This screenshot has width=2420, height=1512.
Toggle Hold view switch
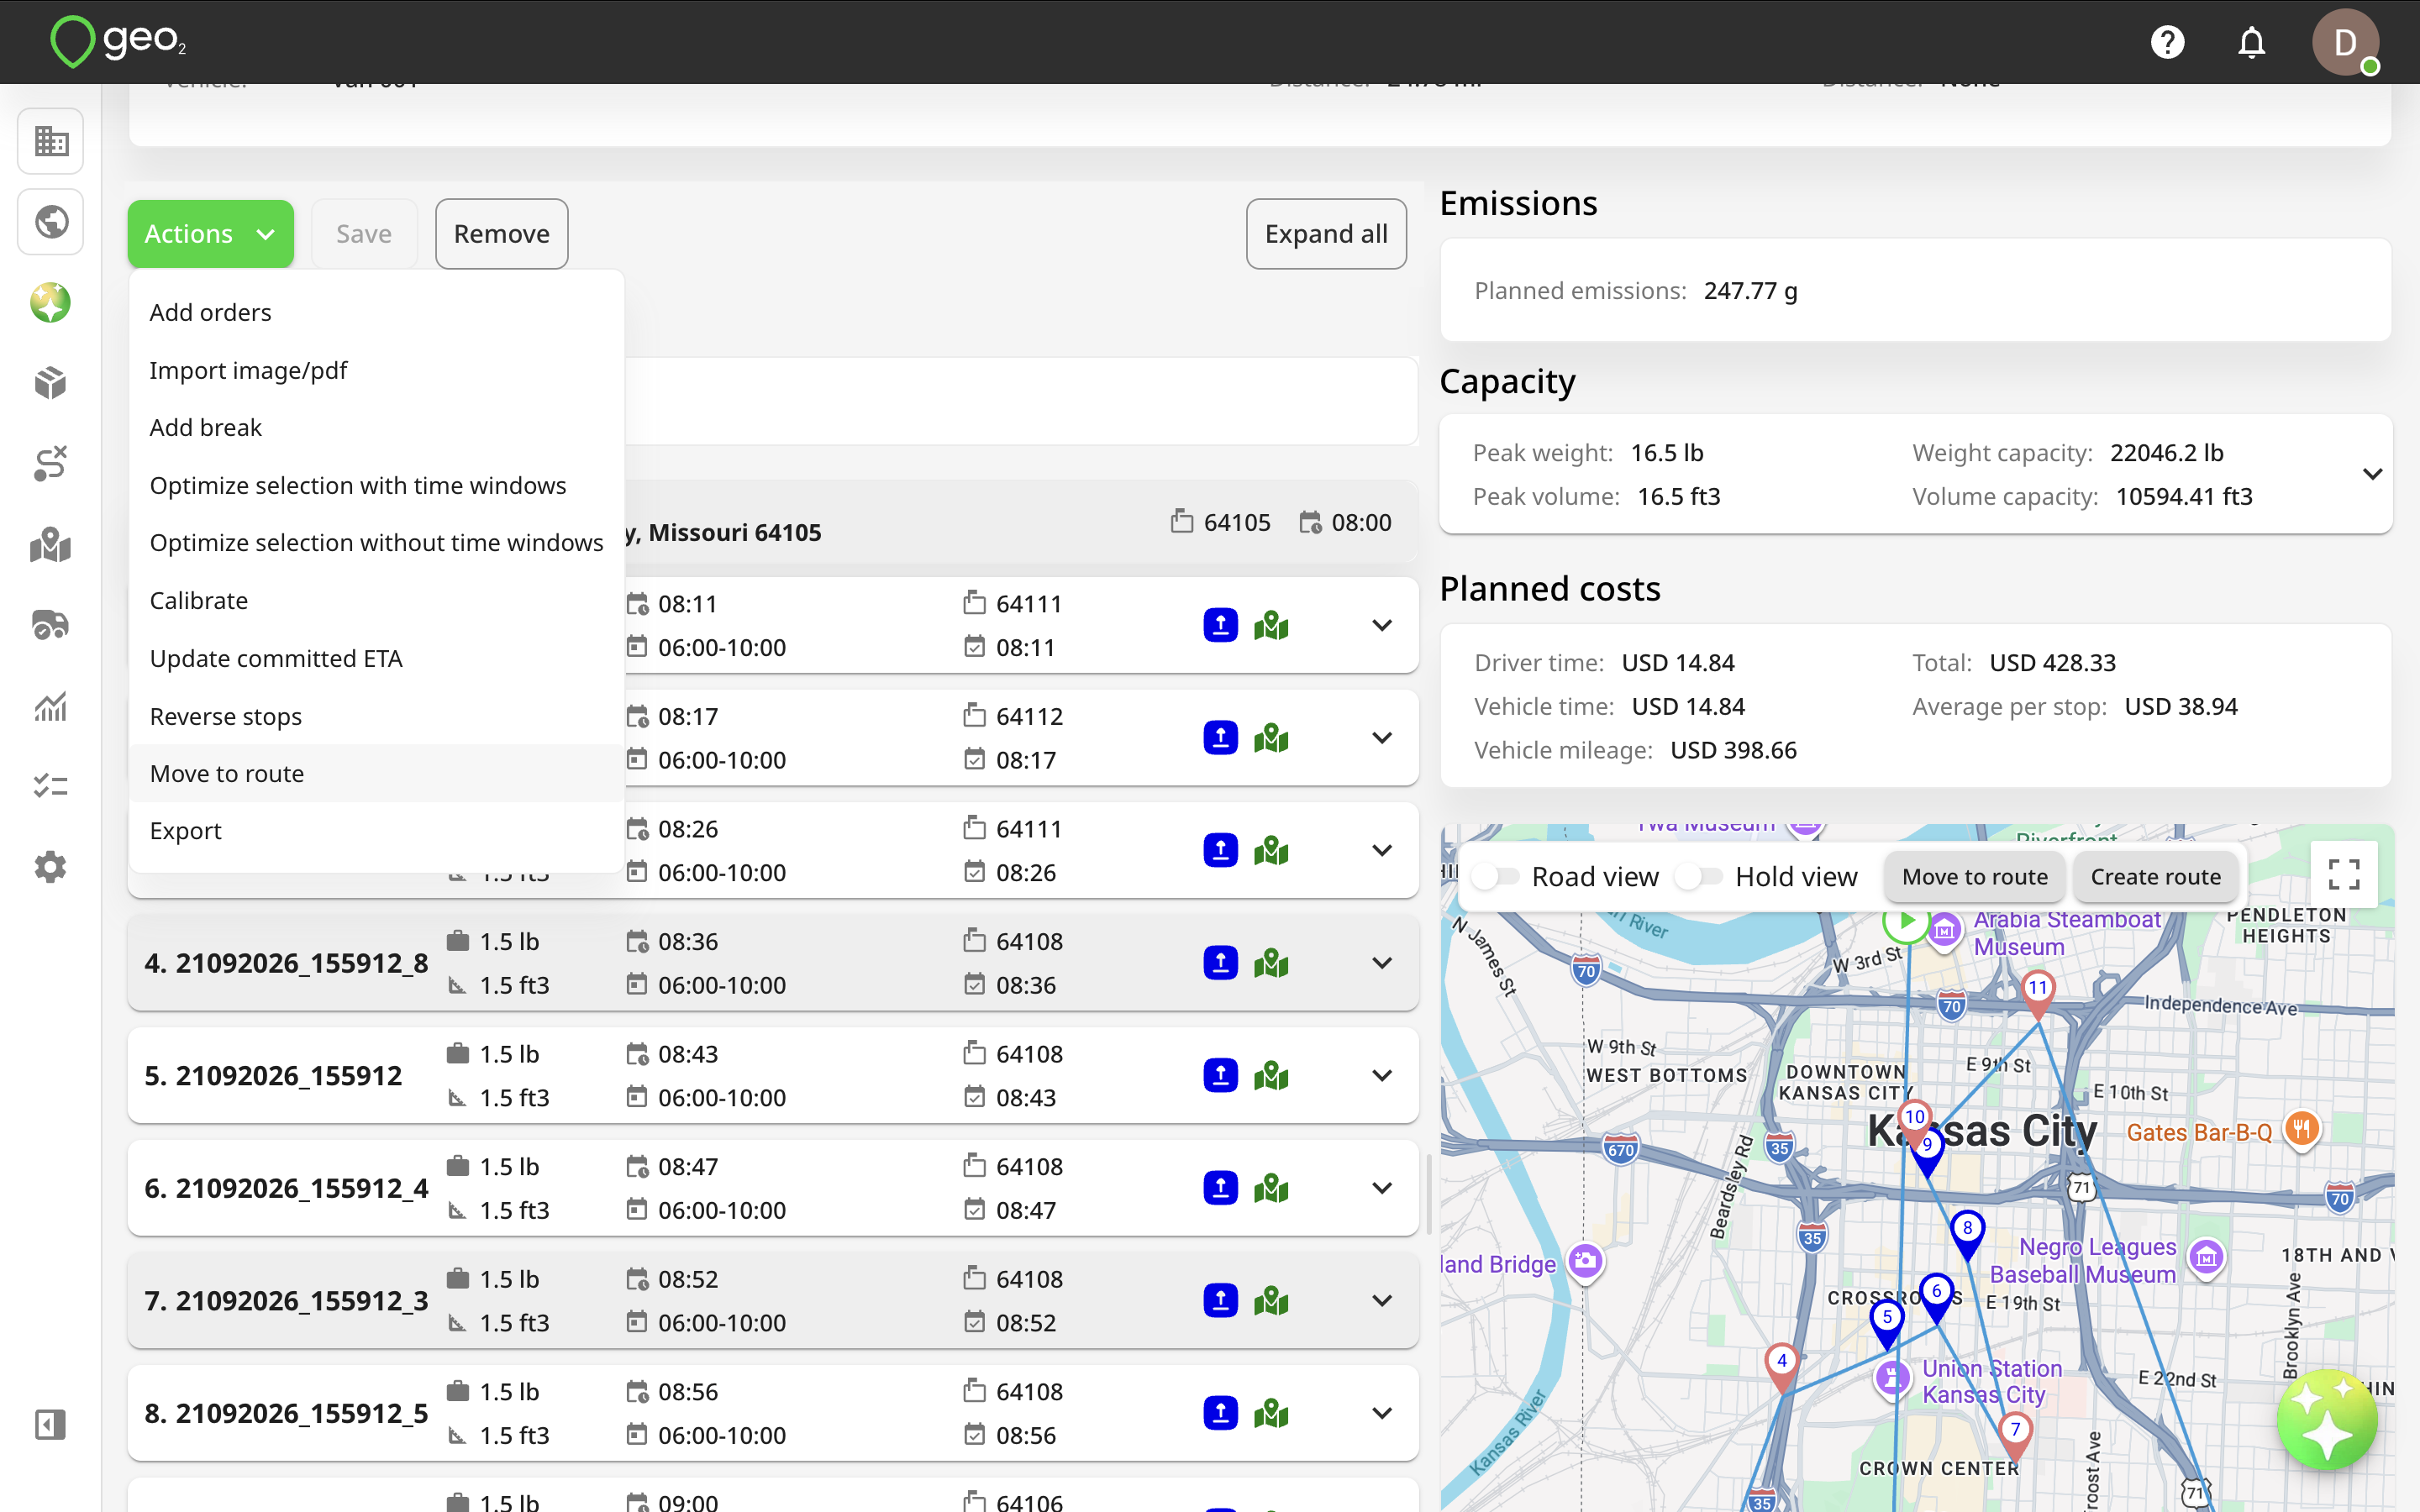coord(1698,877)
